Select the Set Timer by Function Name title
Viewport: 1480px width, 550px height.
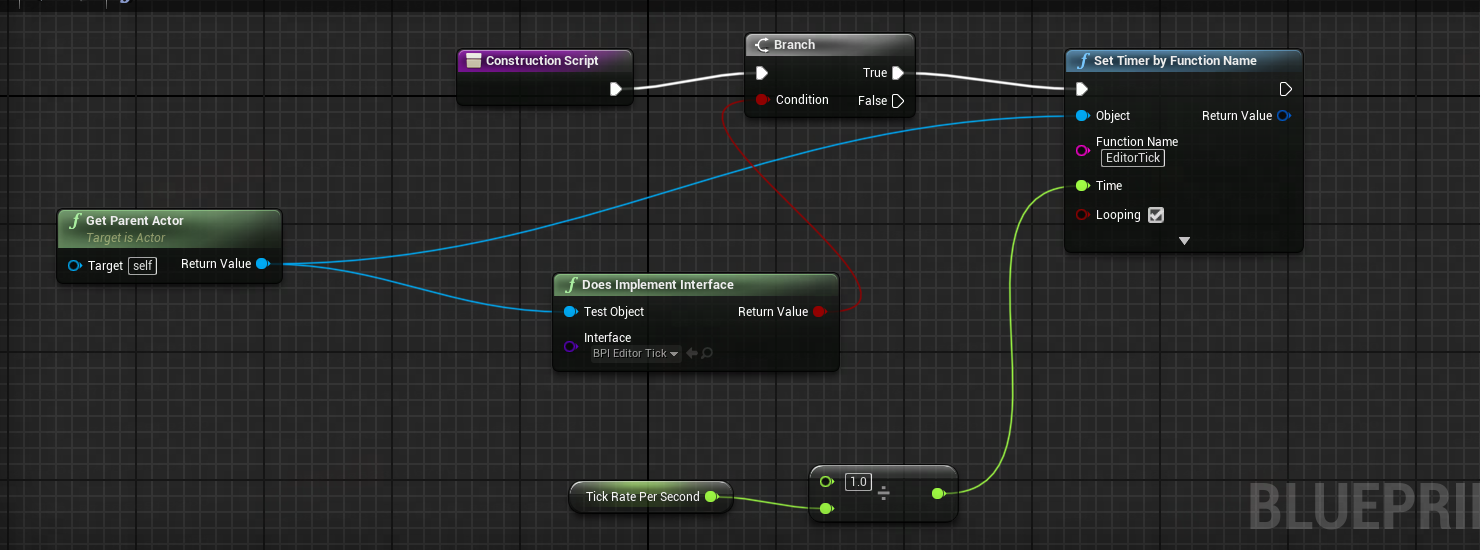pyautogui.click(x=1175, y=61)
